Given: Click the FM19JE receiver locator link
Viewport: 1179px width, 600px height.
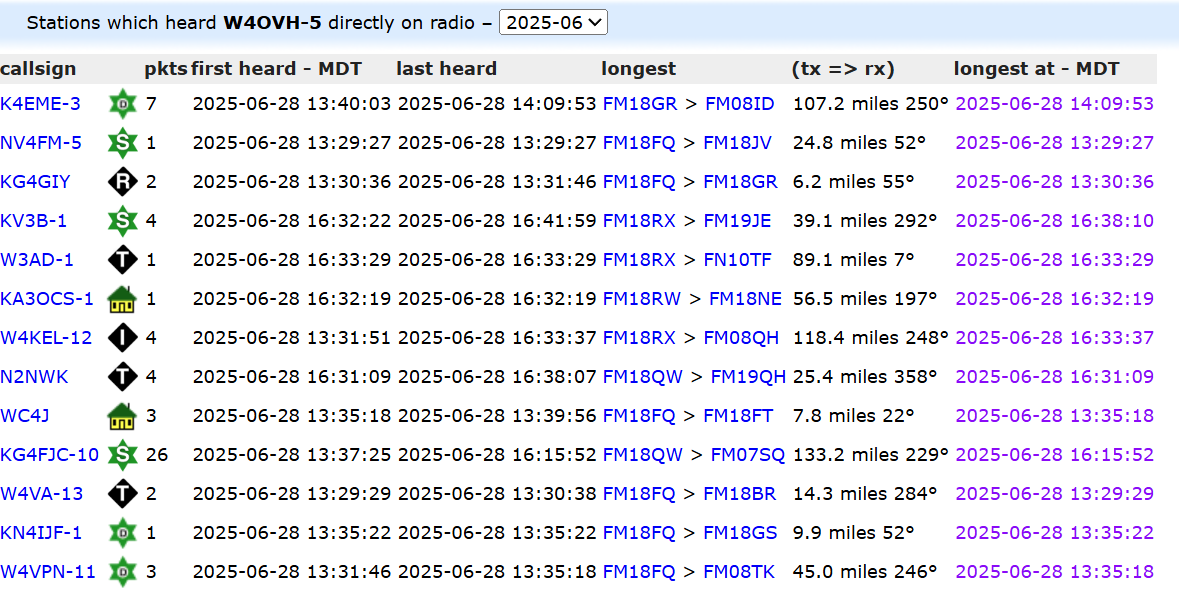Looking at the screenshot, I should tap(738, 221).
